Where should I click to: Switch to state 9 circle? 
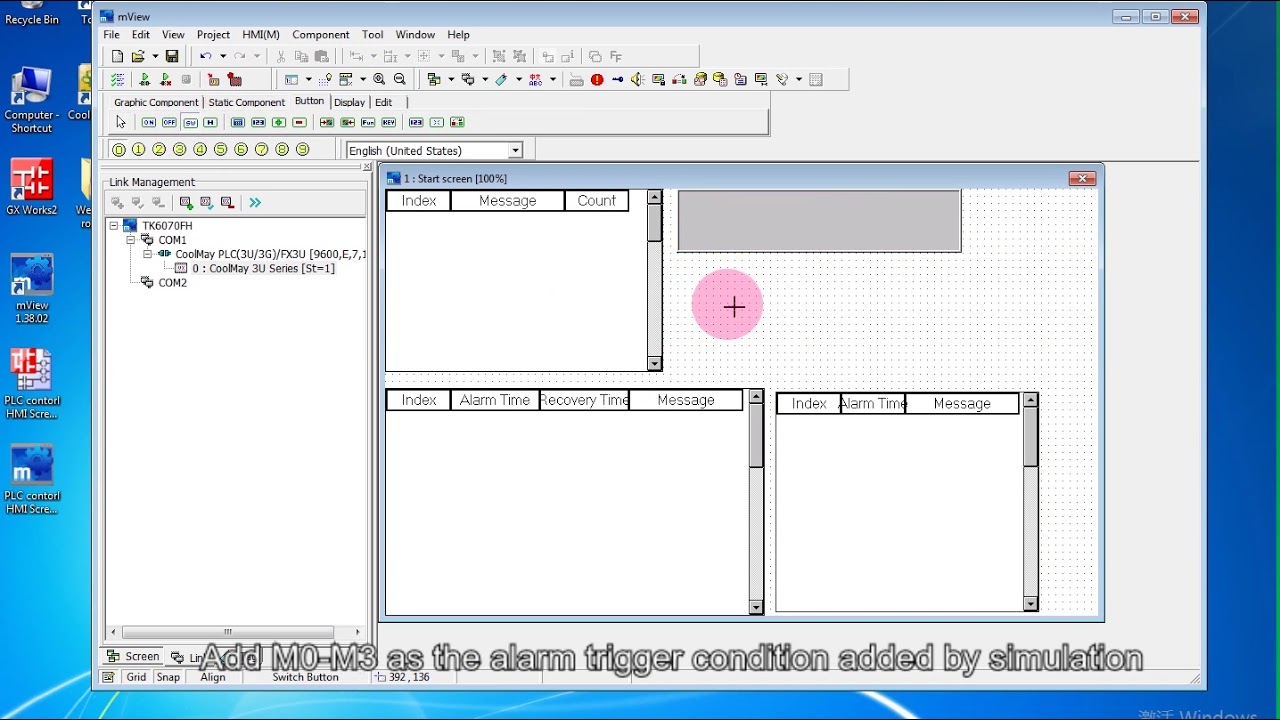[302, 150]
